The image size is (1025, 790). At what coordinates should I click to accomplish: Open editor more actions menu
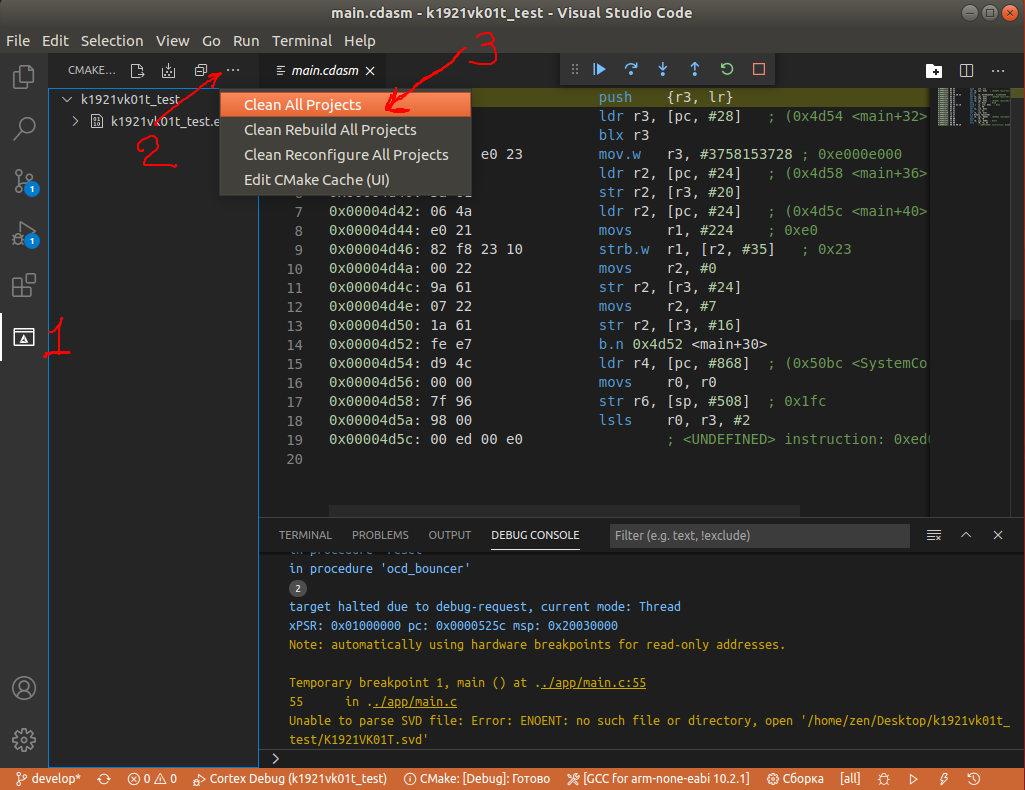click(x=998, y=71)
